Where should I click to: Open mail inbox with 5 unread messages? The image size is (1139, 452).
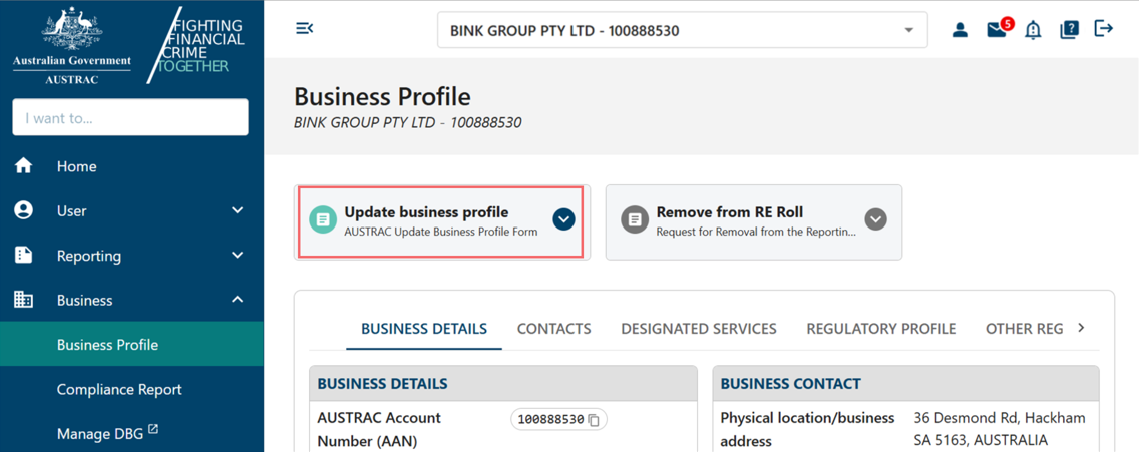[x=998, y=28]
